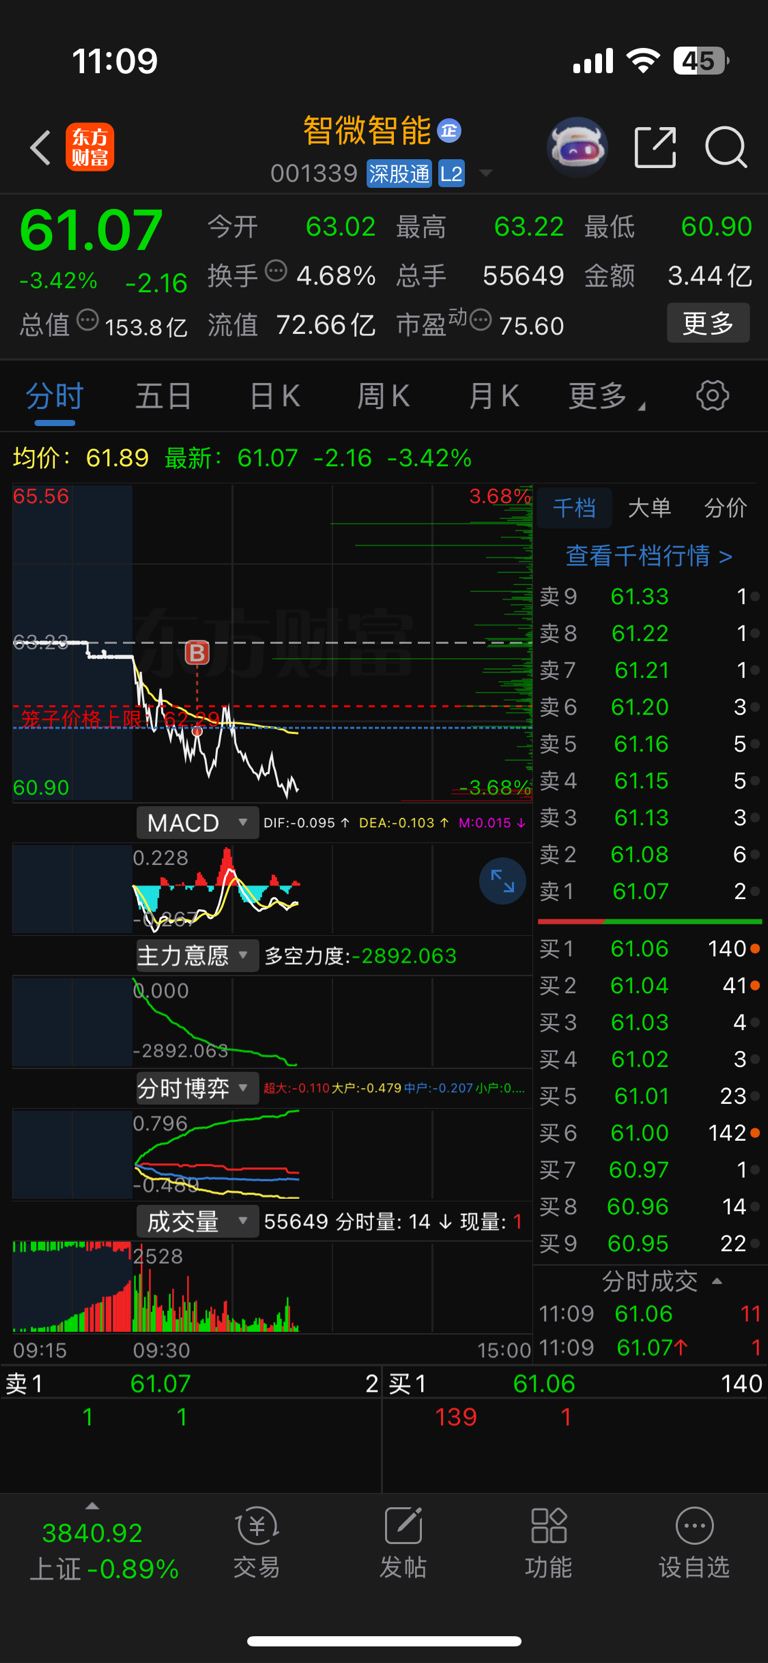
Task: Expand the 上证 index bar arrow
Action: pos(92,1506)
